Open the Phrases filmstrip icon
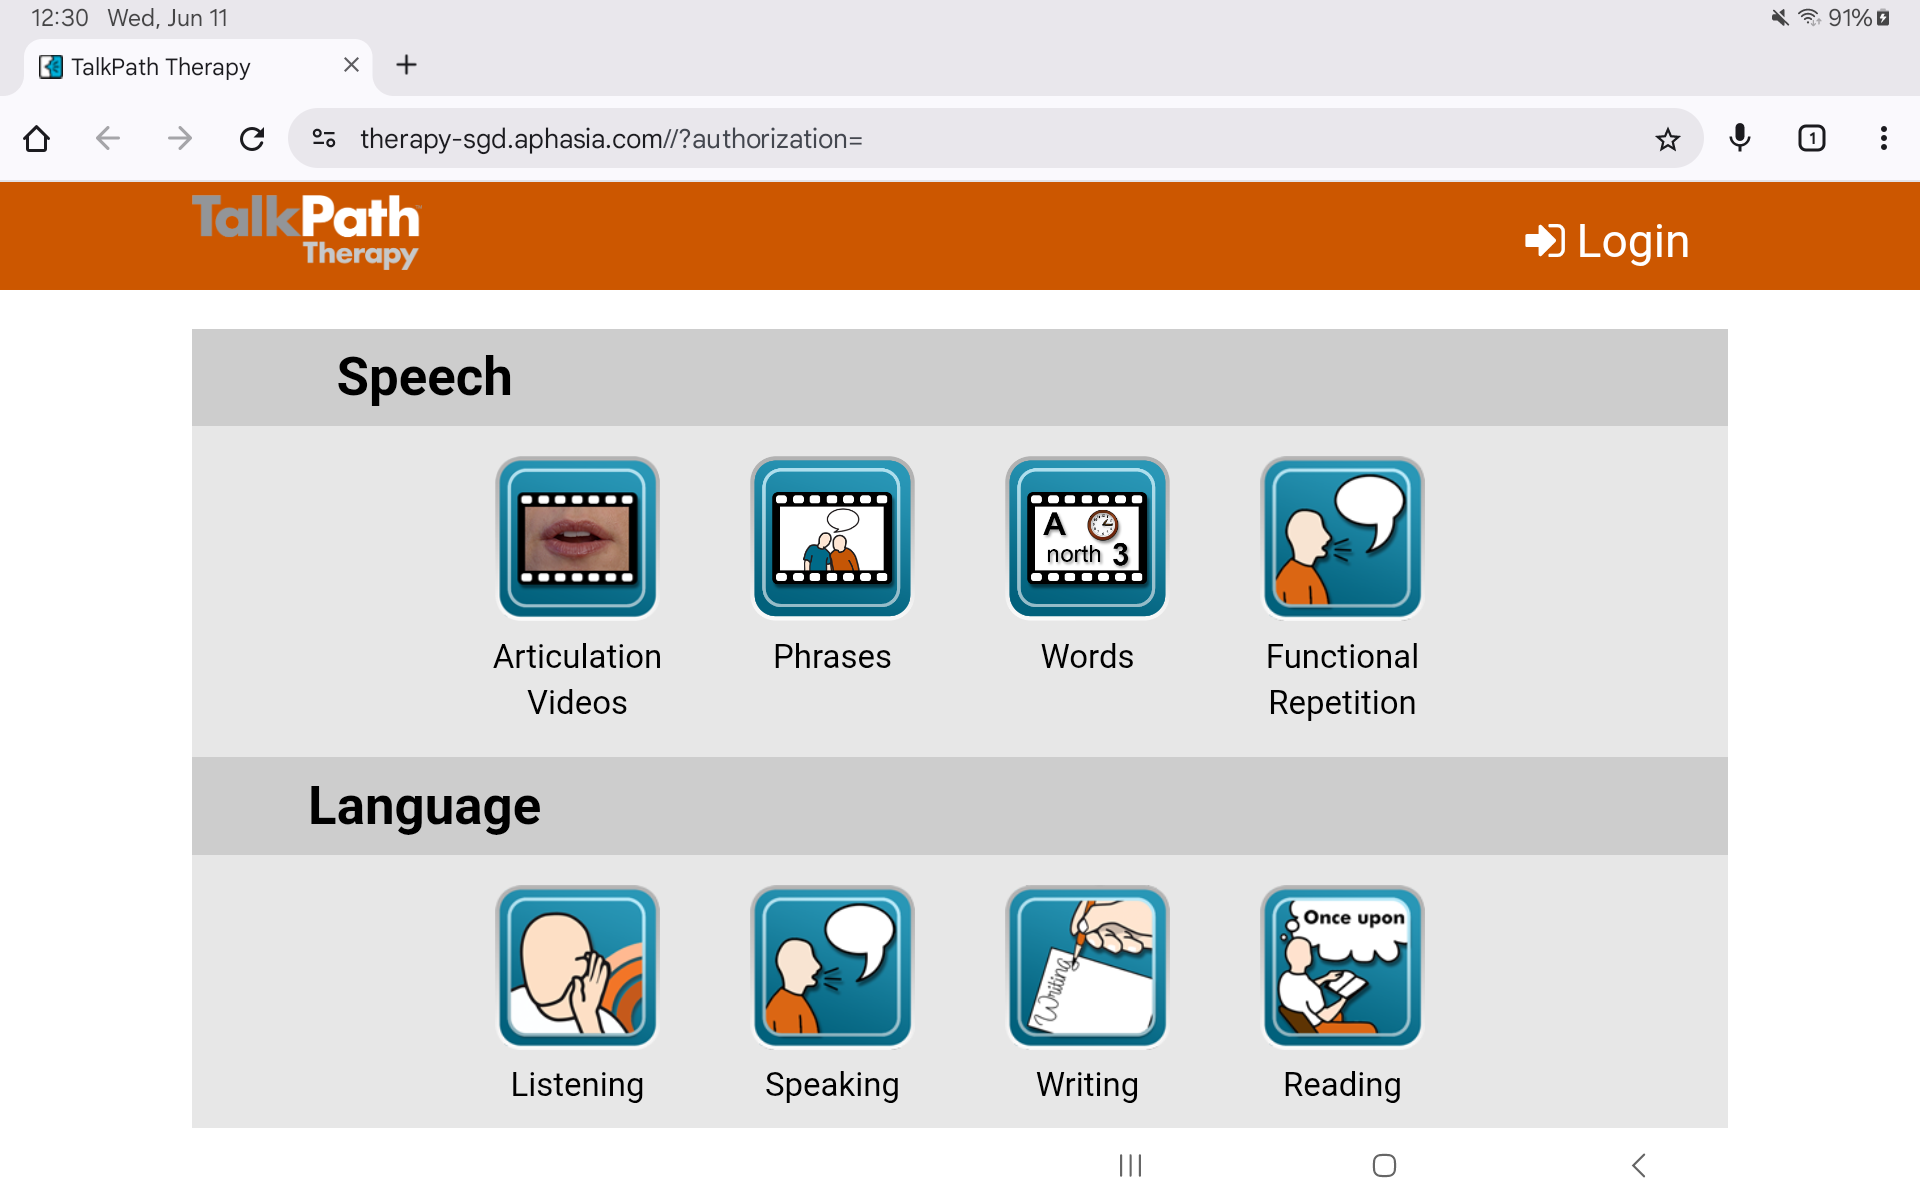This screenshot has width=1920, height=1200. click(832, 539)
